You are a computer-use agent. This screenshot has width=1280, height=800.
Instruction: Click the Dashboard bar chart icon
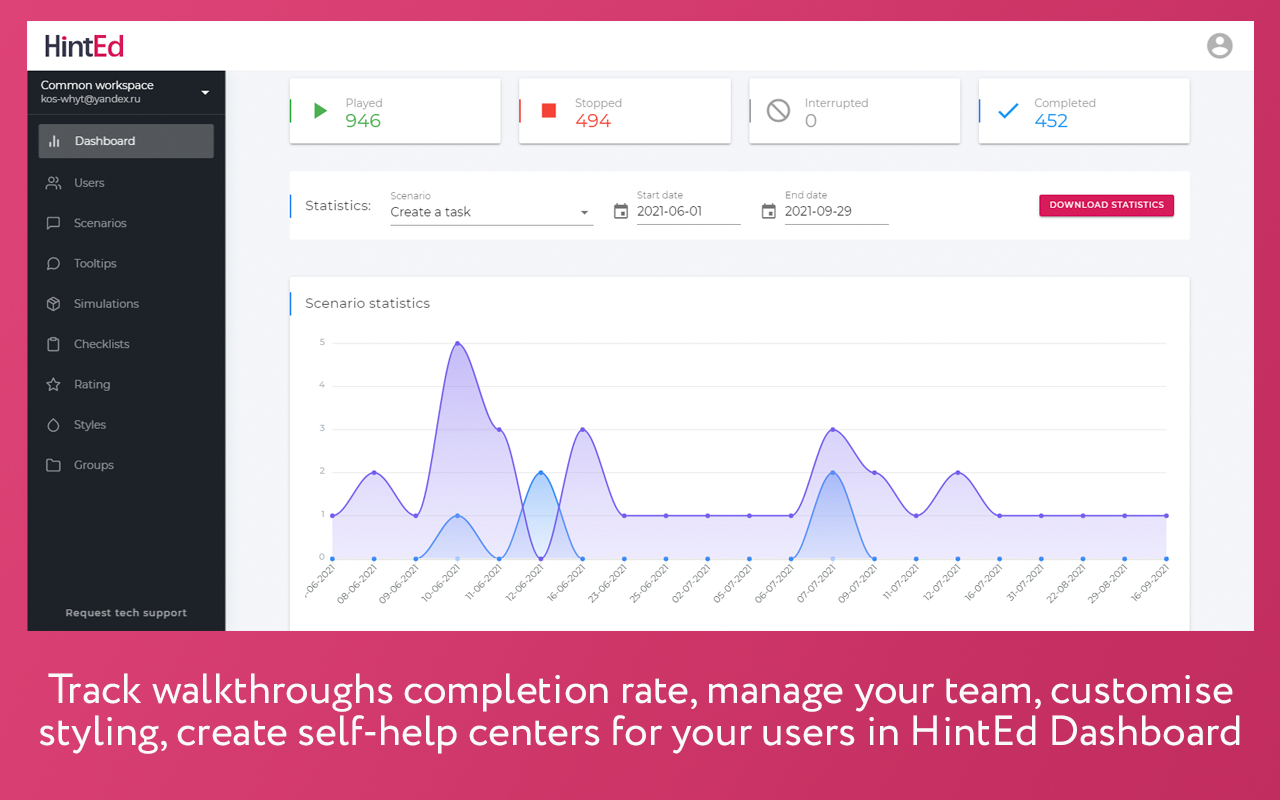click(x=54, y=141)
